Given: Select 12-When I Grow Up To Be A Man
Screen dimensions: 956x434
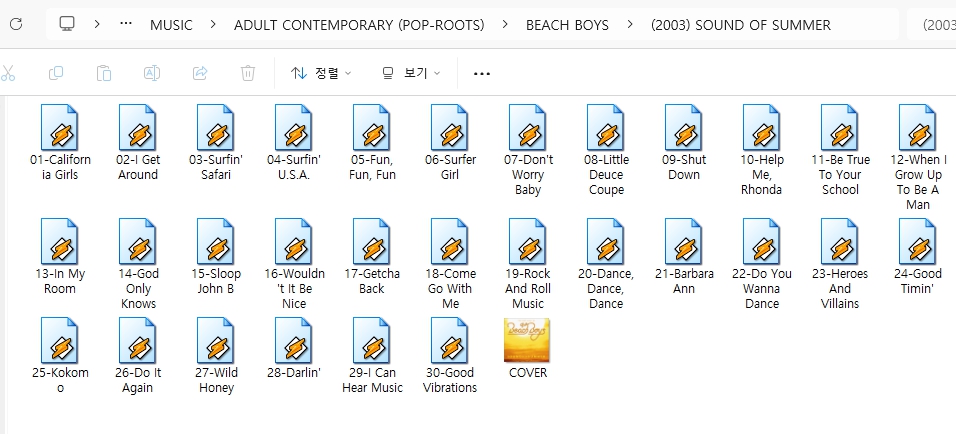Looking at the screenshot, I should pyautogui.click(x=918, y=157).
